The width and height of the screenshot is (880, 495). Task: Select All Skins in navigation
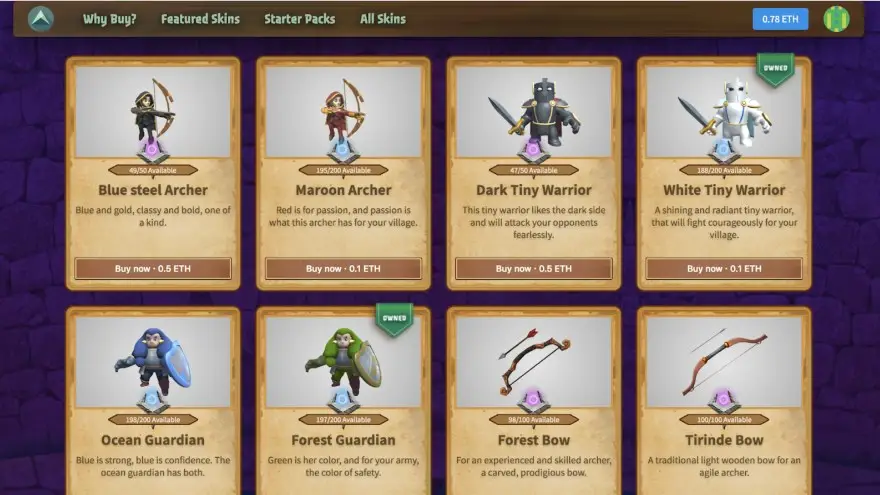[x=383, y=19]
